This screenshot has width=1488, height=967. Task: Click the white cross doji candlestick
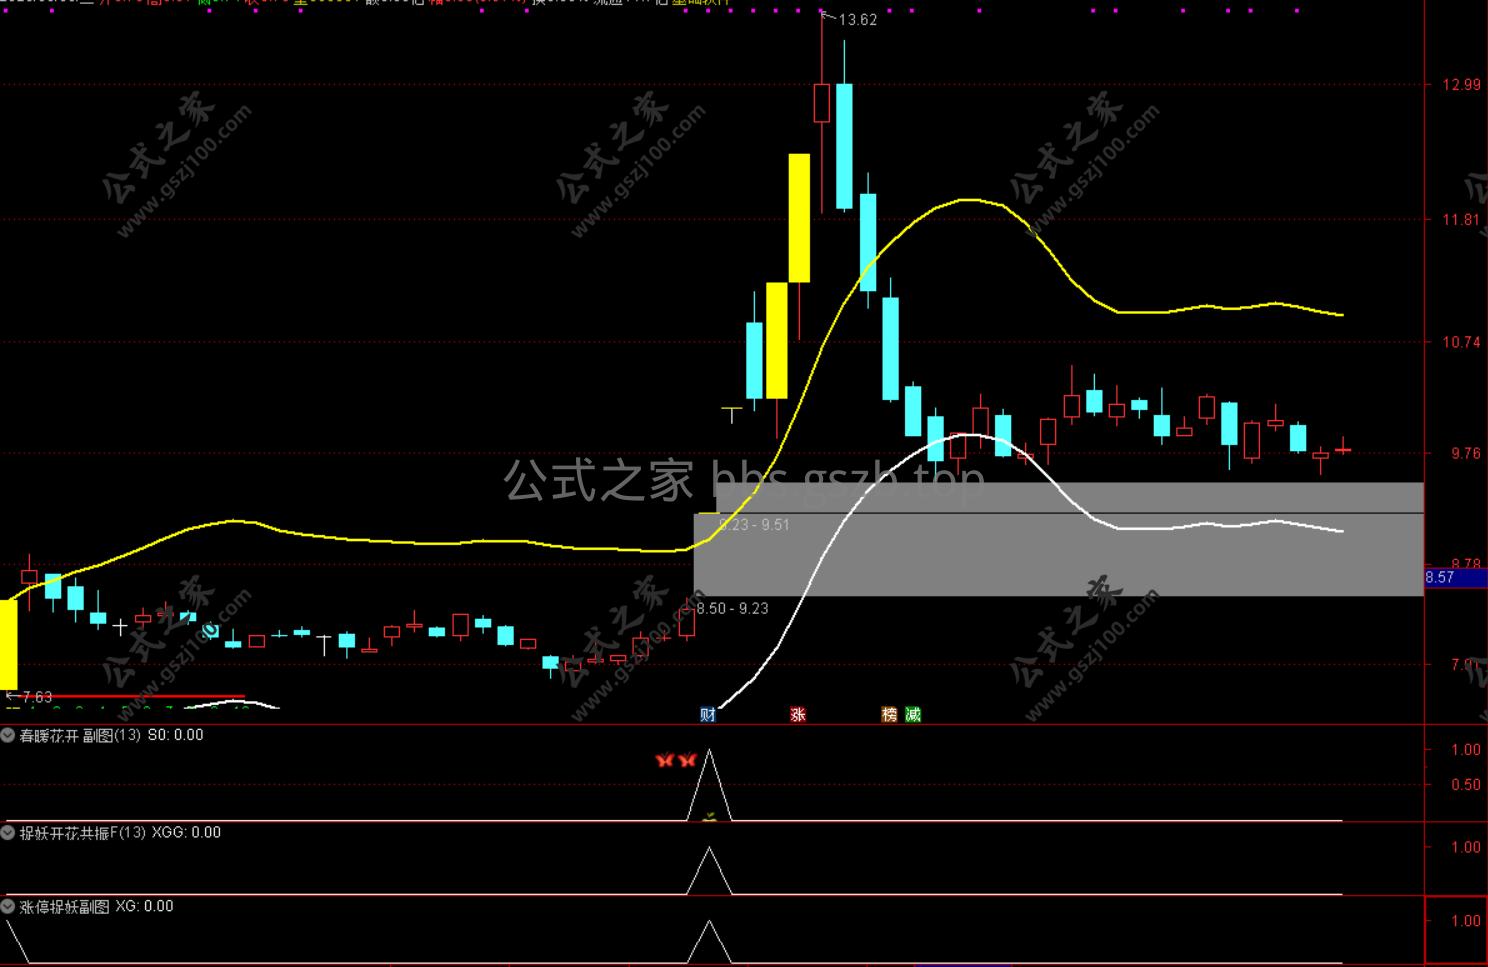(x=120, y=627)
